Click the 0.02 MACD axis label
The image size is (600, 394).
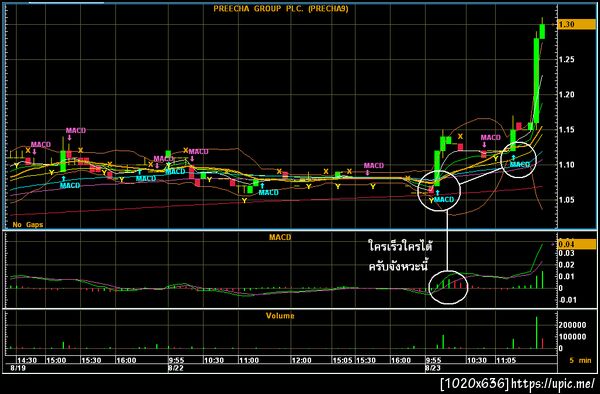point(566,265)
